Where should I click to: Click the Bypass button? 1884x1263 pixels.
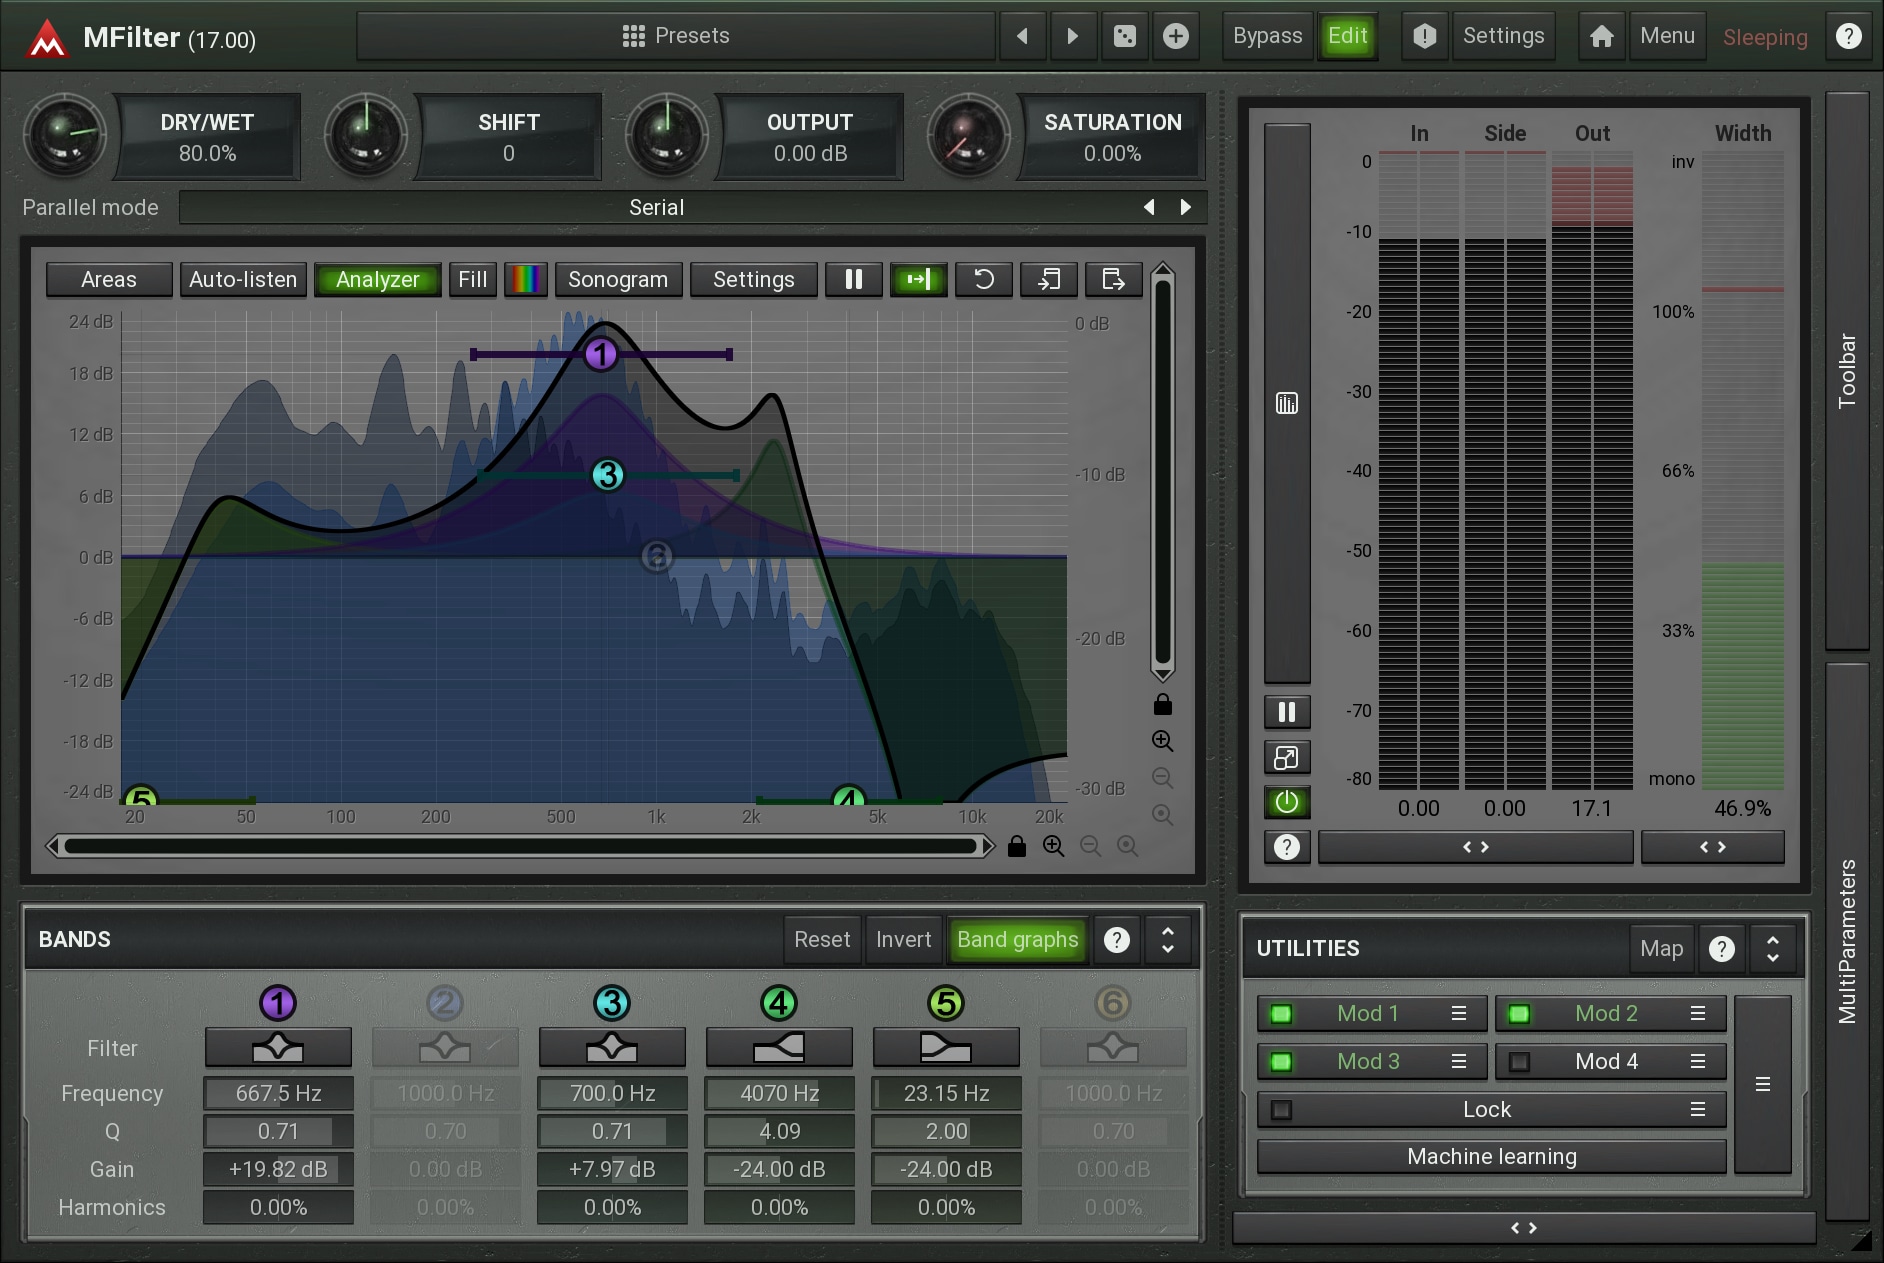tap(1267, 37)
